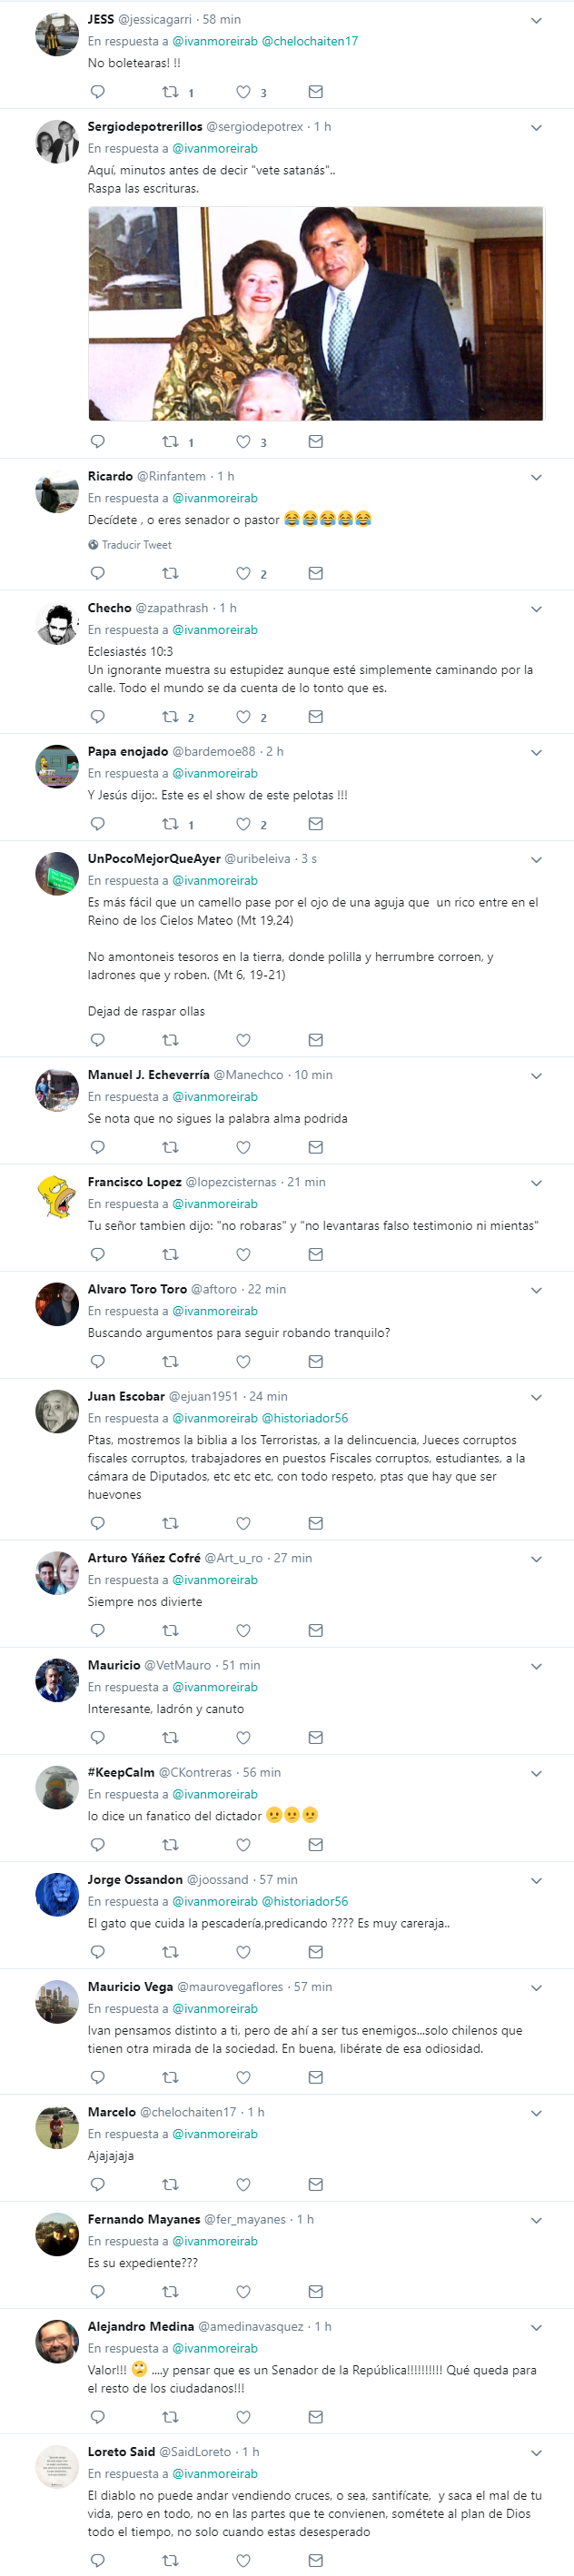Reply to Loreto Said's tweet

(98, 2560)
